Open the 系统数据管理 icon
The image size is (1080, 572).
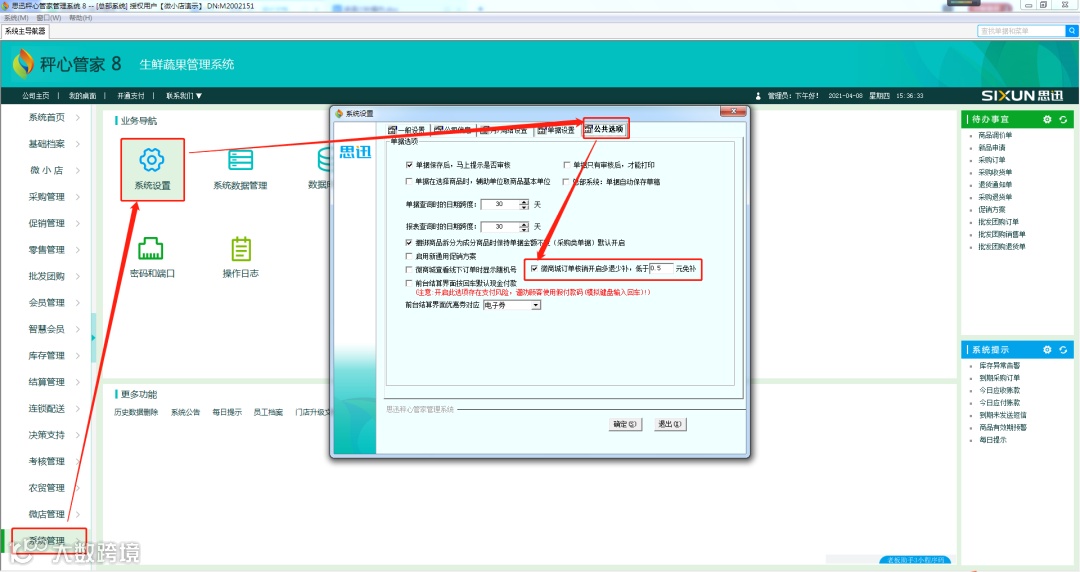pyautogui.click(x=240, y=160)
